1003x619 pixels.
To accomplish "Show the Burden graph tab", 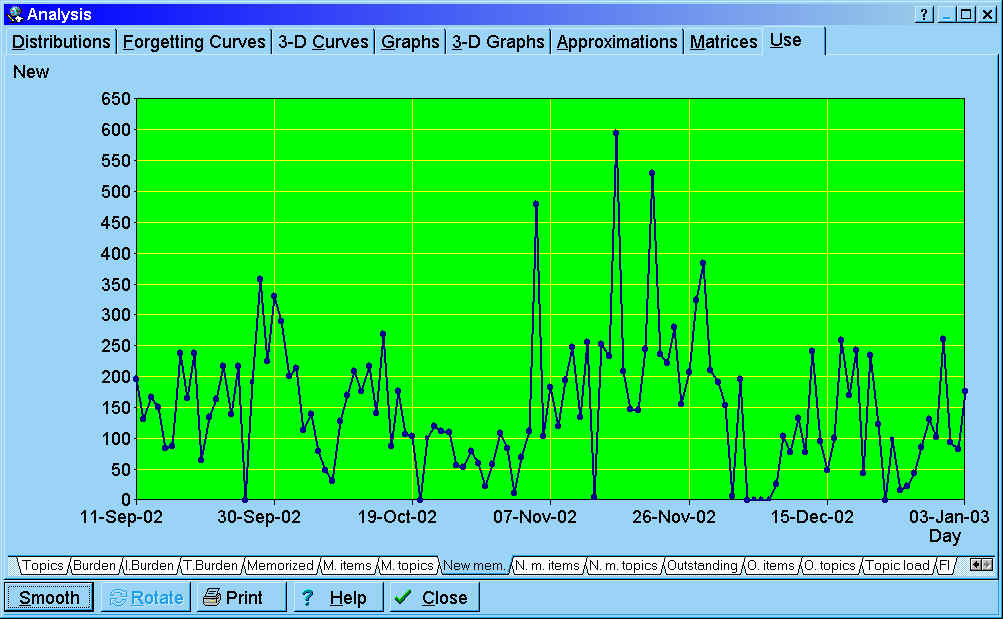I will pos(94,566).
